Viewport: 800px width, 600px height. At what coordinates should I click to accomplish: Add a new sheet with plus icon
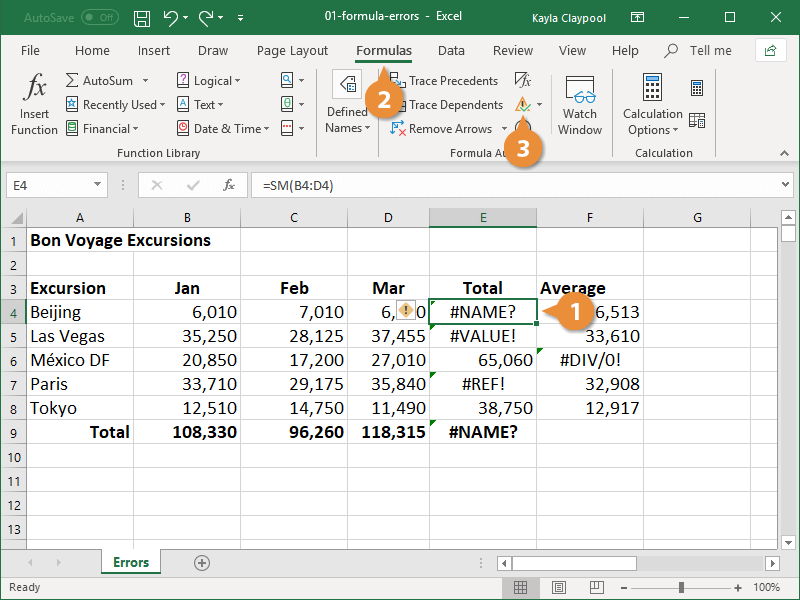202,563
